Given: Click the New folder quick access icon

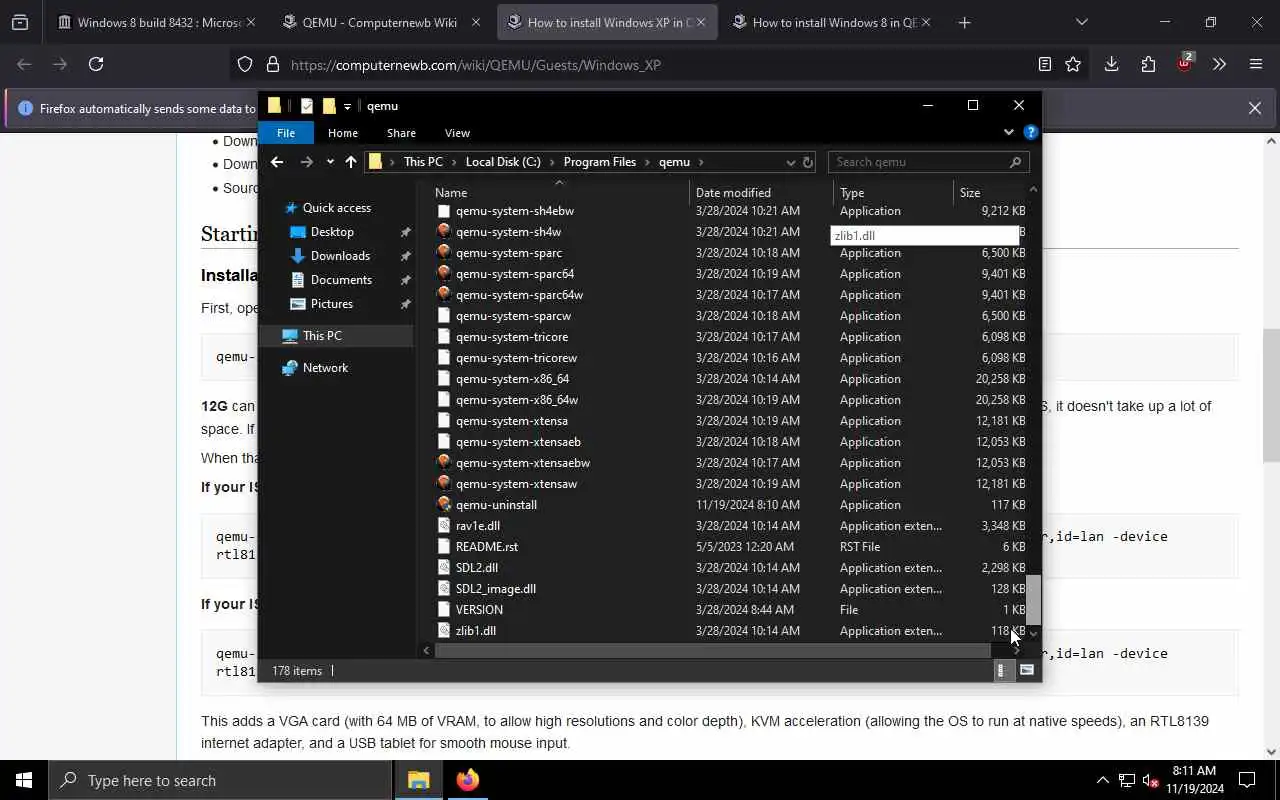Looking at the screenshot, I should pos(329,106).
